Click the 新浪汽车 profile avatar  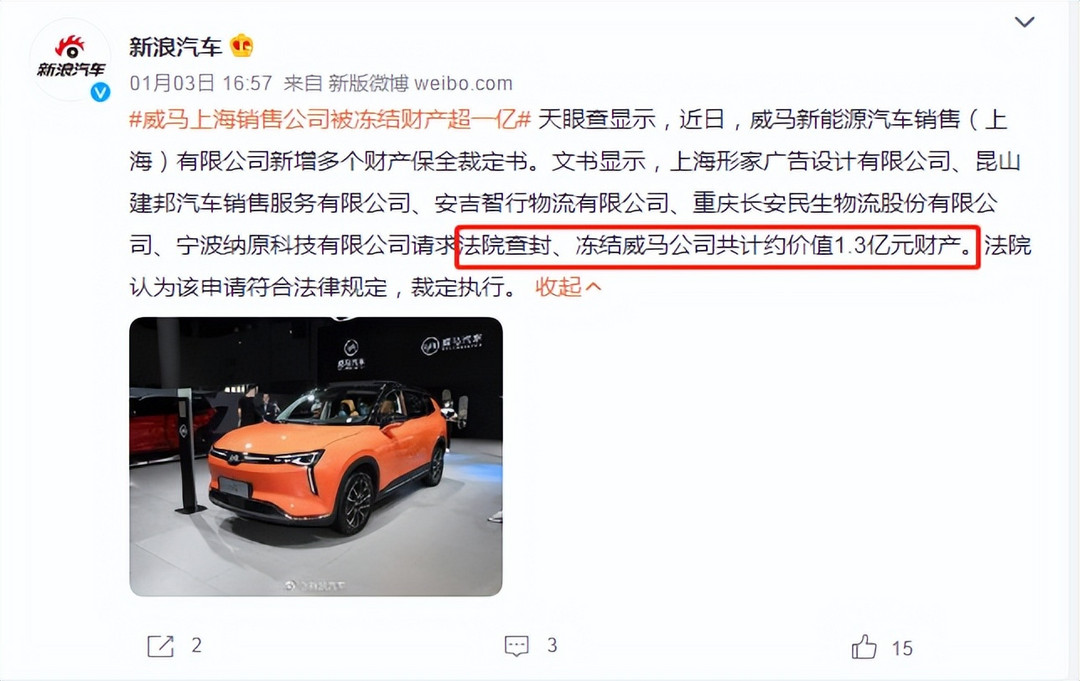(70, 61)
